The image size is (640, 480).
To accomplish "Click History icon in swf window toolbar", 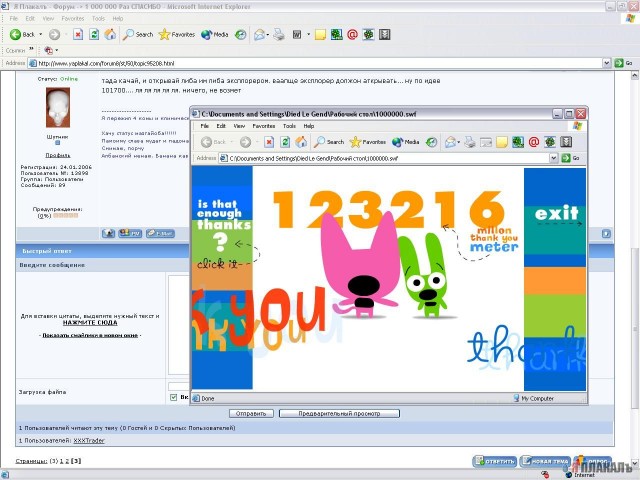I will [x=431, y=142].
